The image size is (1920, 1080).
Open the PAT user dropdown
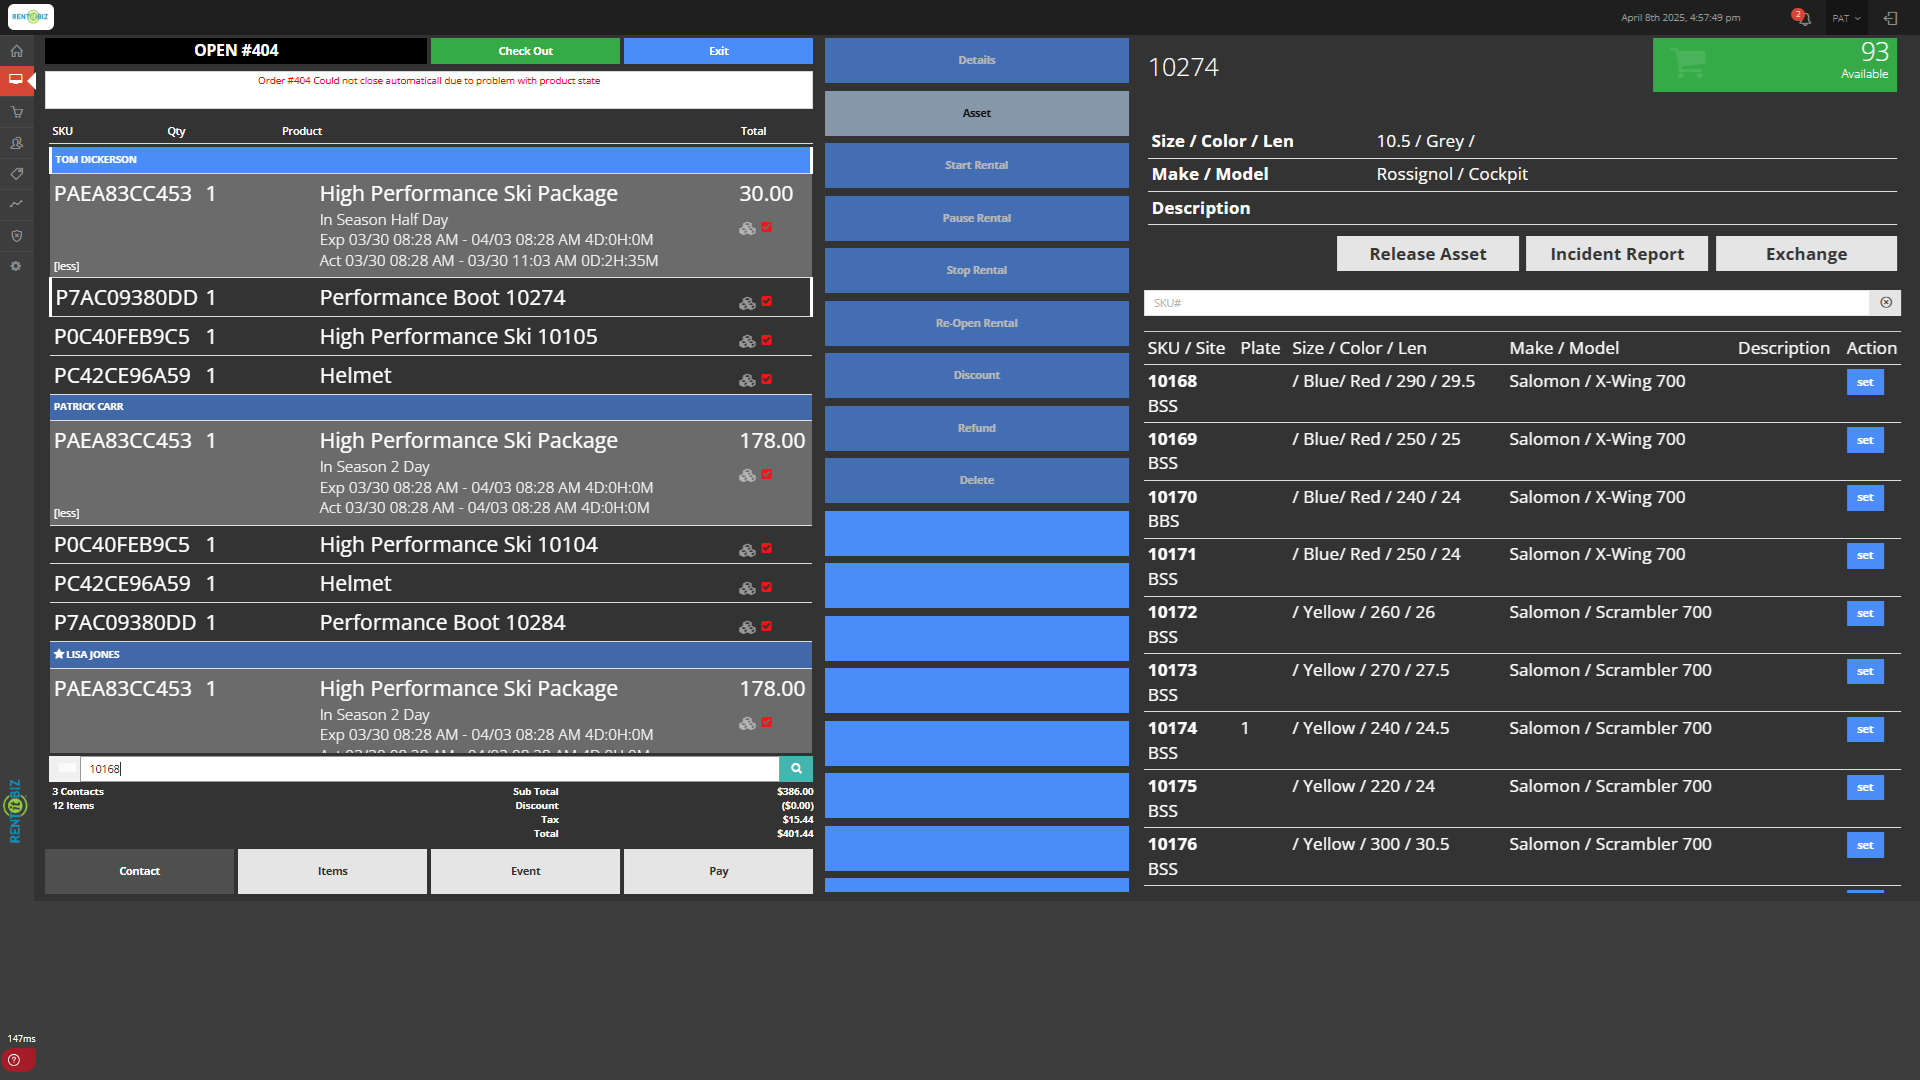pyautogui.click(x=1846, y=18)
